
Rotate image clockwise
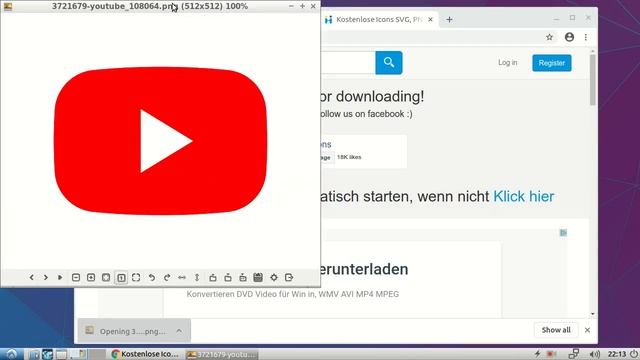tap(167, 278)
